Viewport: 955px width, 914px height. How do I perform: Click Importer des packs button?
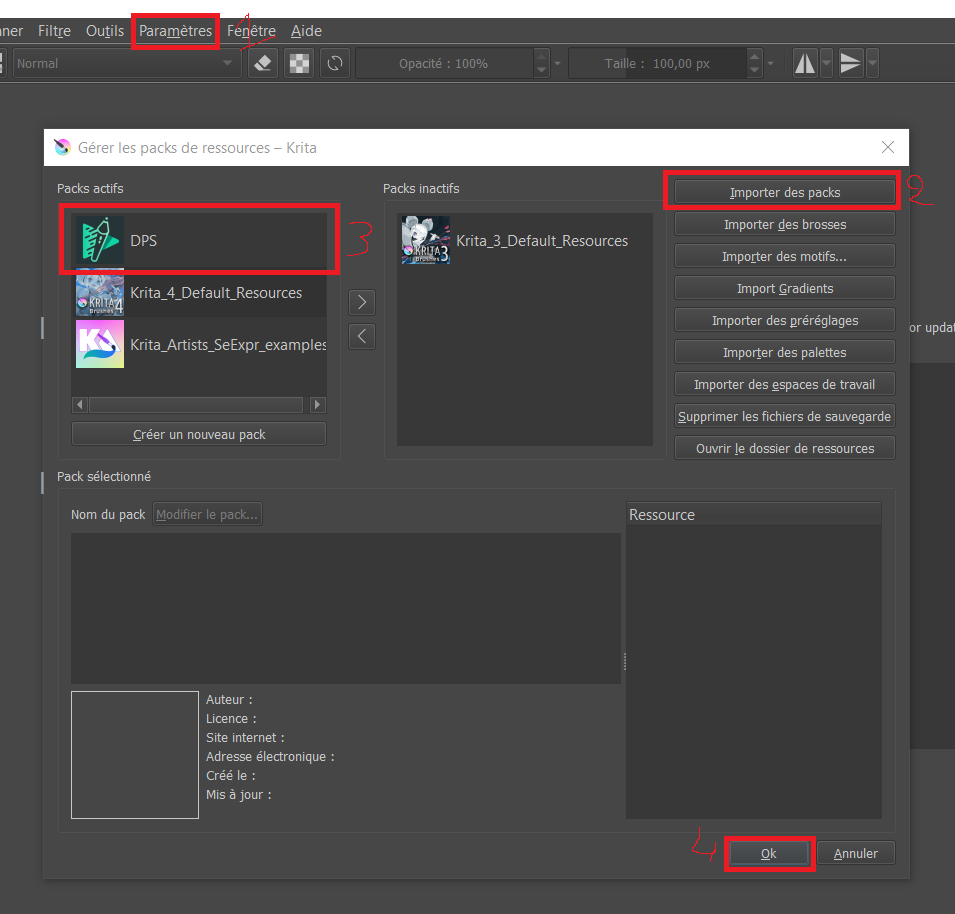(784, 192)
